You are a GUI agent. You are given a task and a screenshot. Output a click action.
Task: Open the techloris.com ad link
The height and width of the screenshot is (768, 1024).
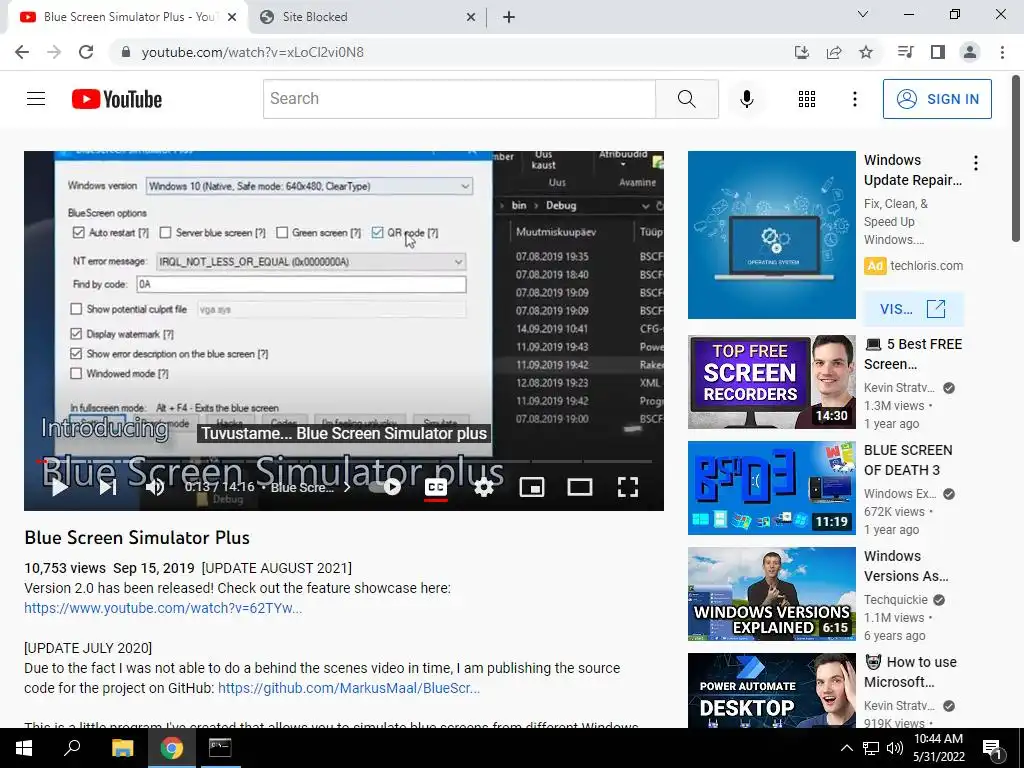point(927,266)
